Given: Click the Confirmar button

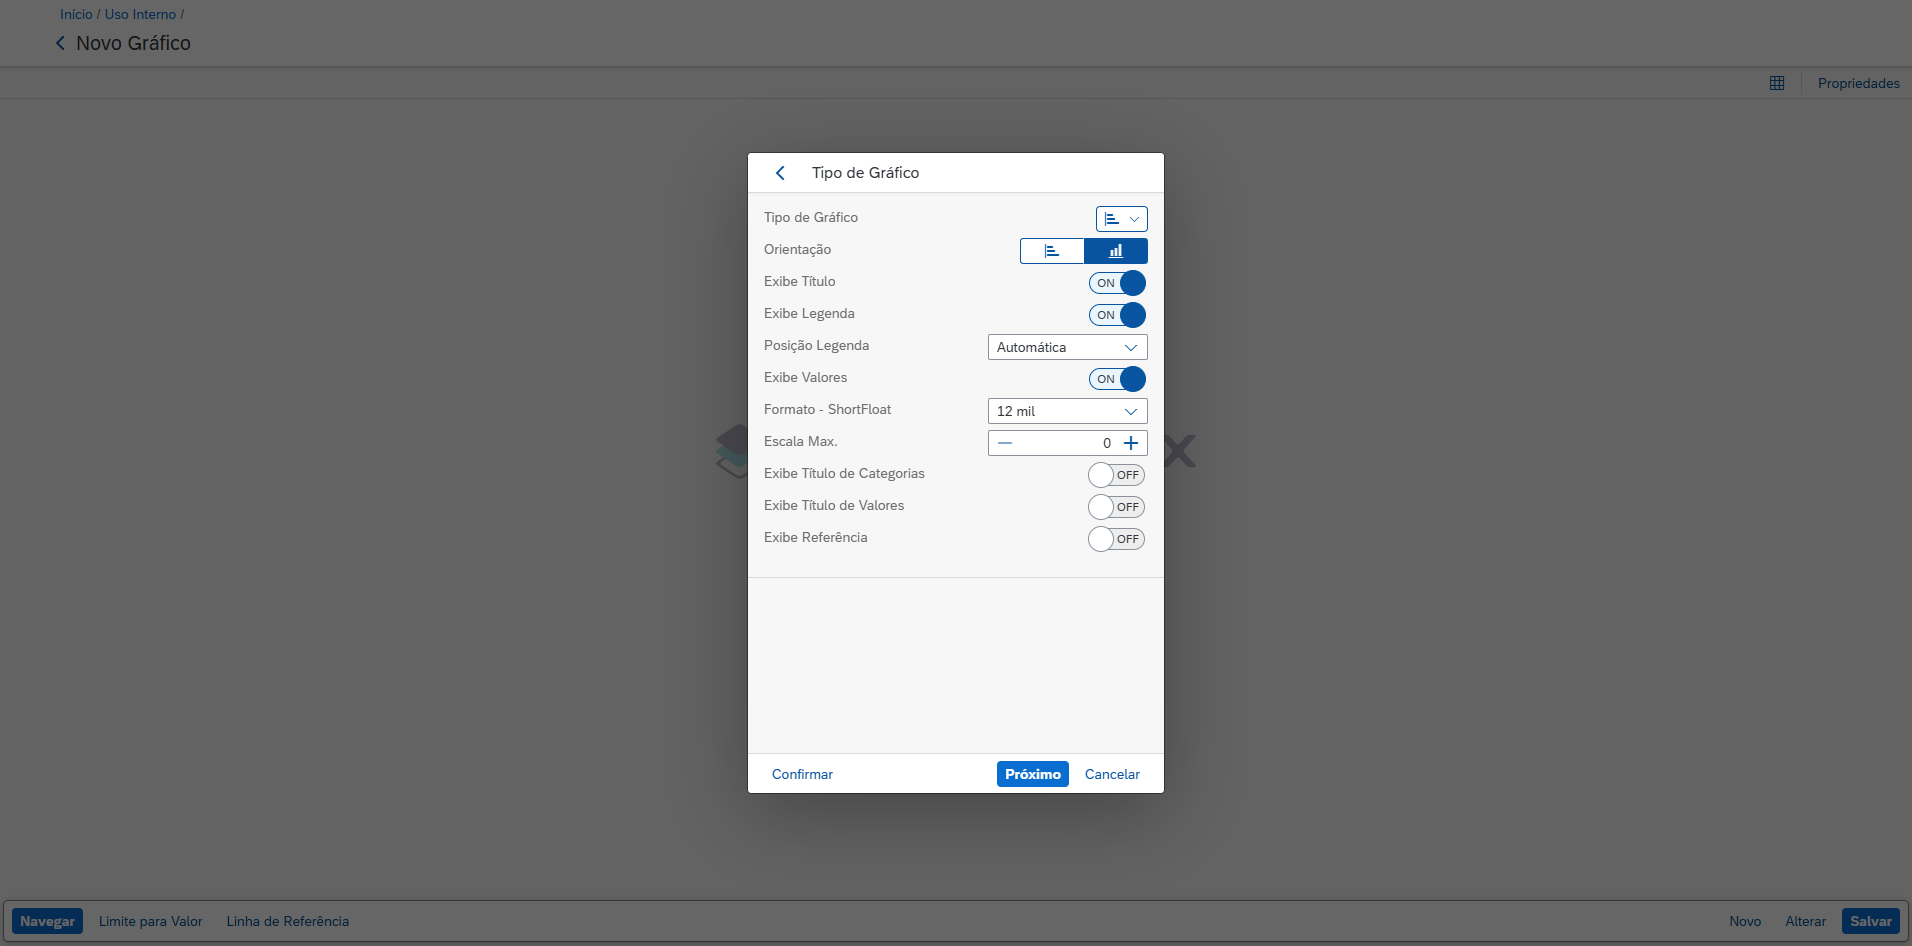Looking at the screenshot, I should coord(802,774).
